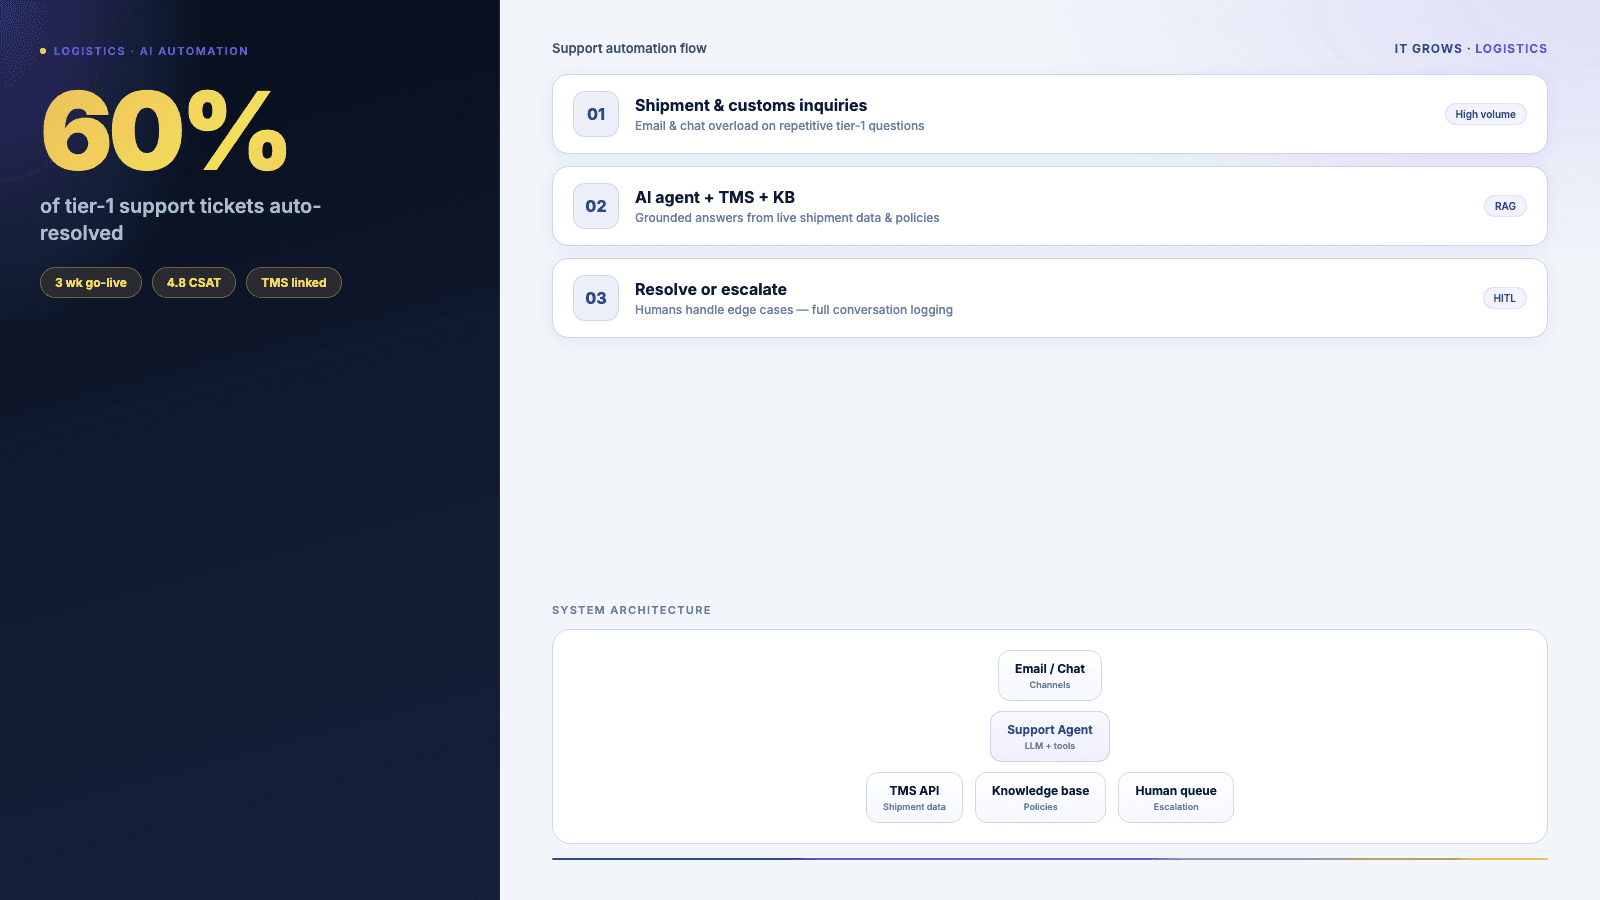Click 'Email & chat overload' description text

coord(780,126)
